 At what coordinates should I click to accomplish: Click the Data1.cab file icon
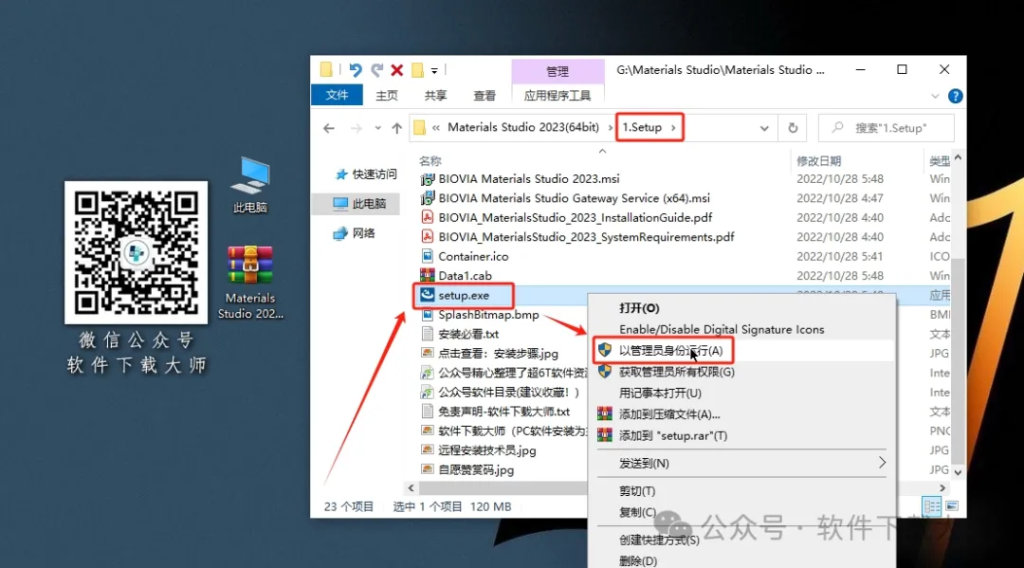pos(427,276)
